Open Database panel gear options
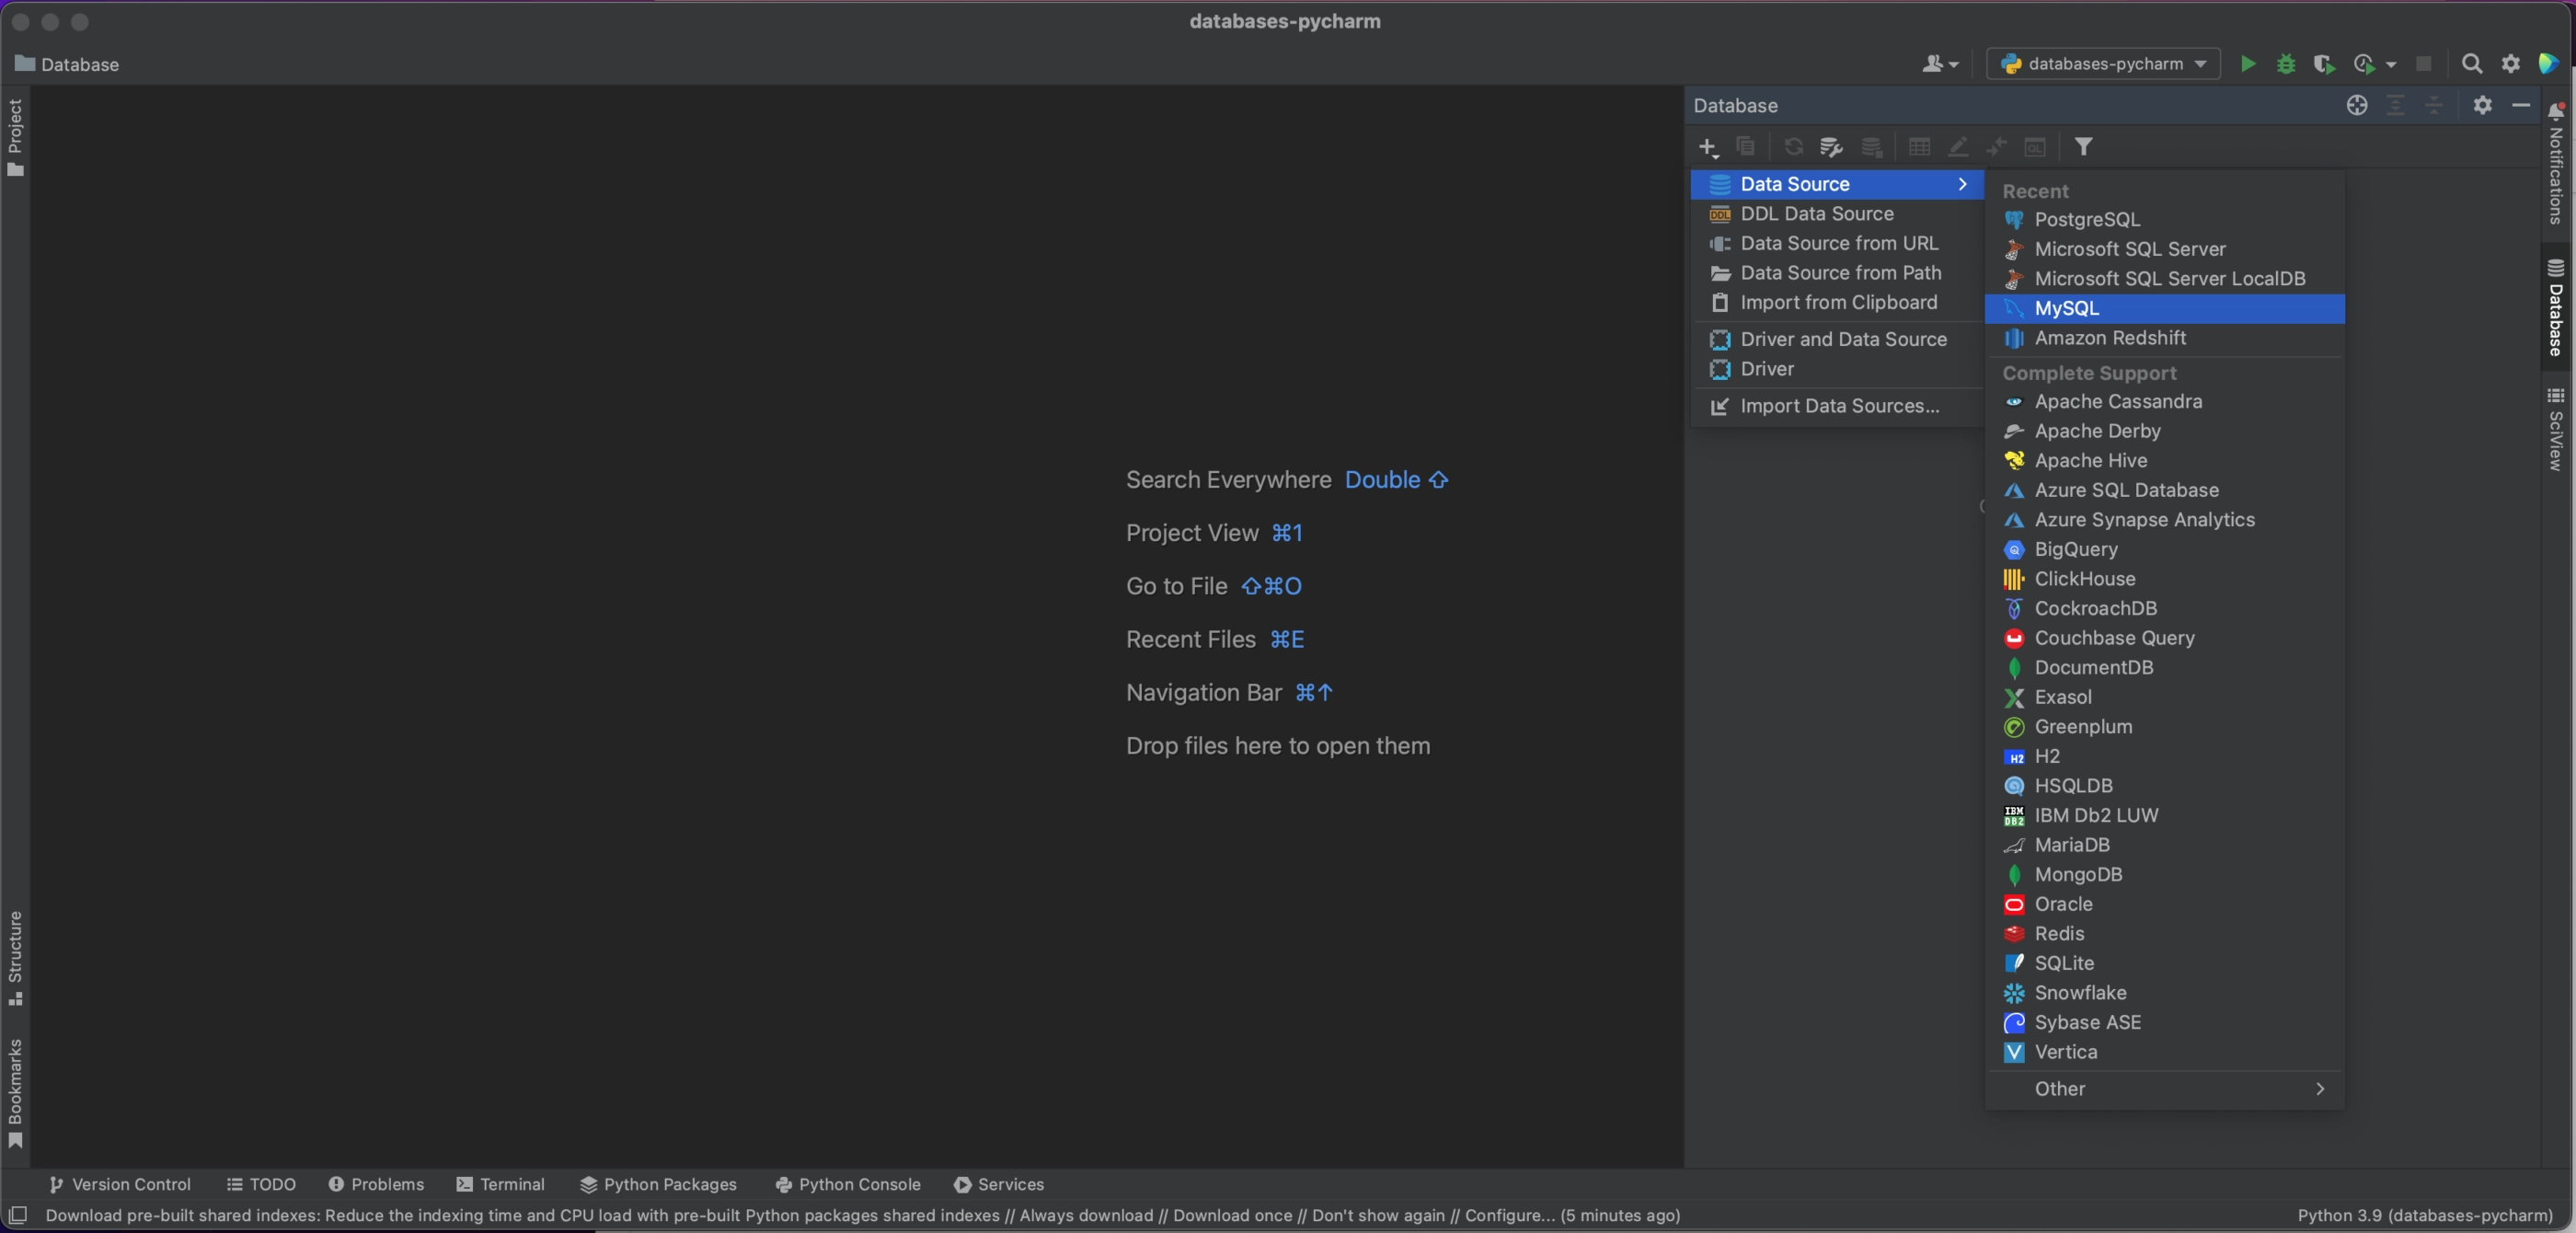The height and width of the screenshot is (1233, 2576). [2482, 105]
